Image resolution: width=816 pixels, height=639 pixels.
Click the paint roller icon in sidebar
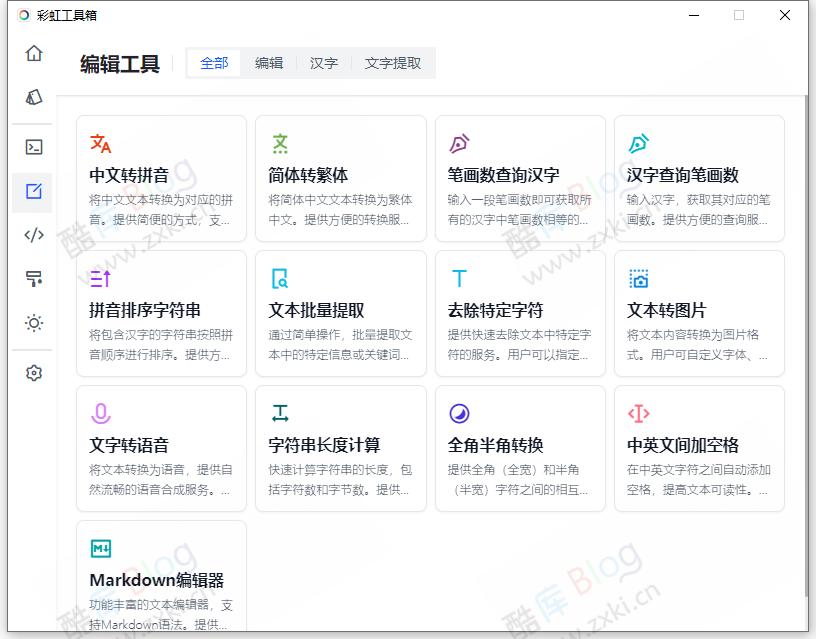pos(33,279)
